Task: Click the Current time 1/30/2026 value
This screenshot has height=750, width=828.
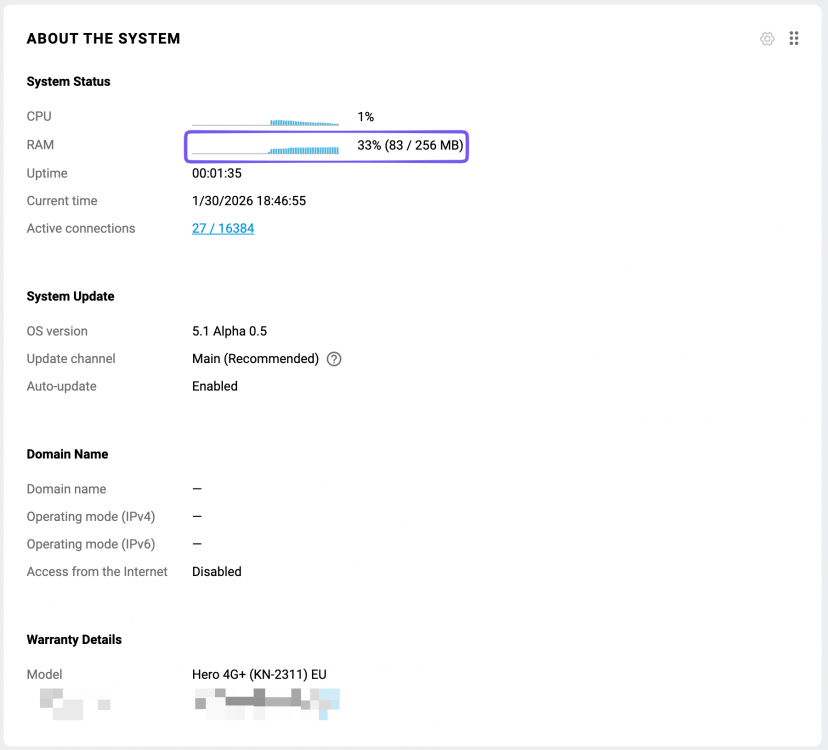Action: coord(249,201)
